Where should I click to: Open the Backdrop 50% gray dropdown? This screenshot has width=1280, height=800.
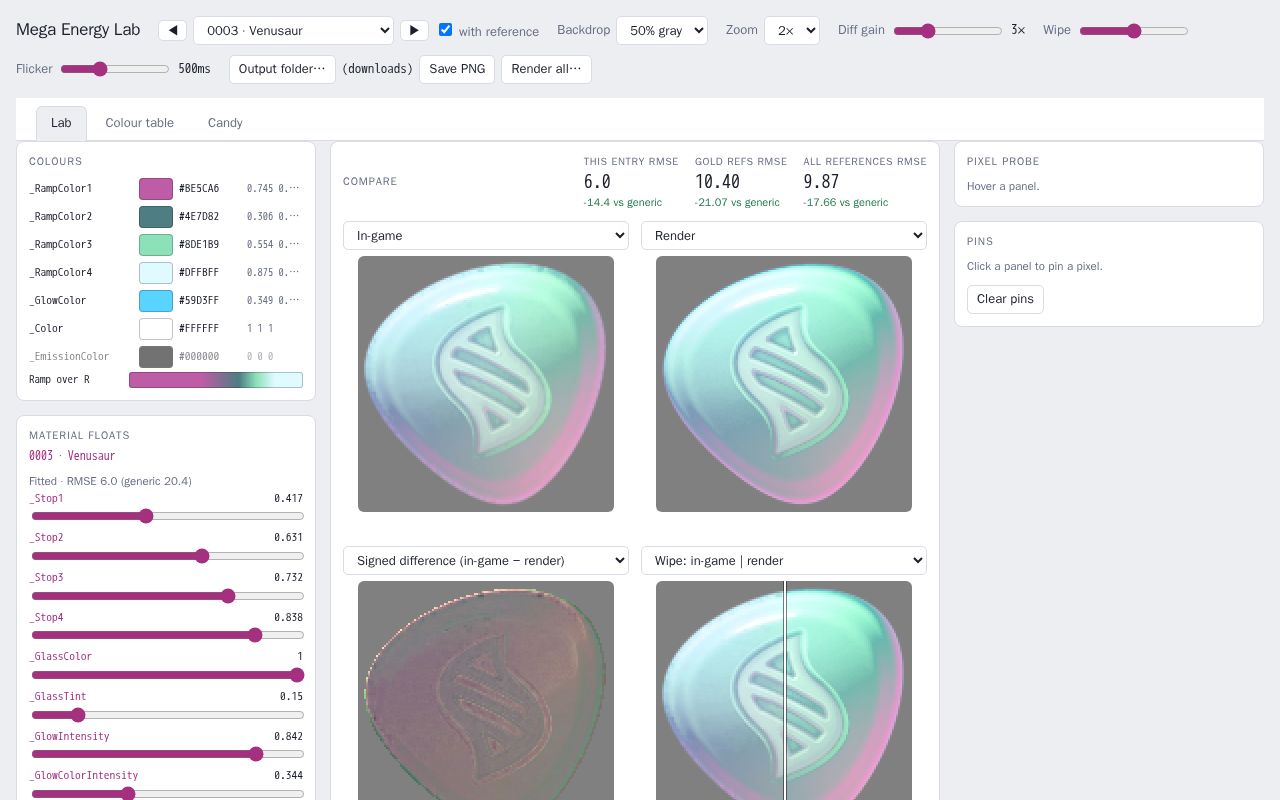point(662,30)
